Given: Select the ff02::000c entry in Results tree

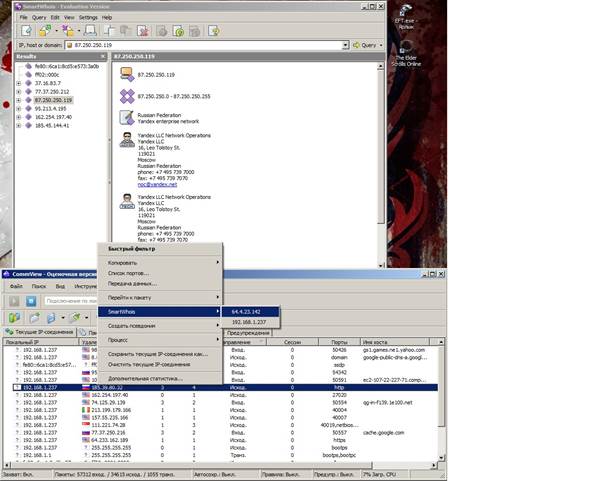Looking at the screenshot, I should (47, 75).
